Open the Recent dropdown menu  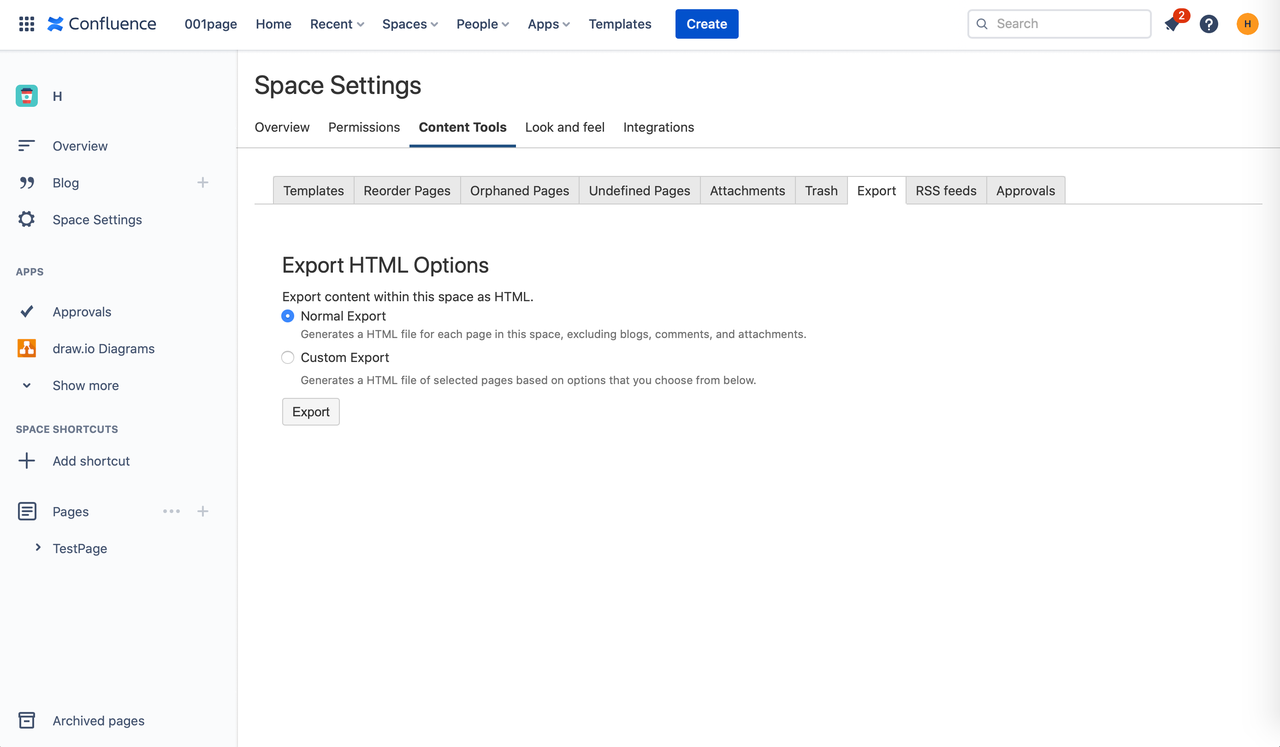tap(337, 24)
